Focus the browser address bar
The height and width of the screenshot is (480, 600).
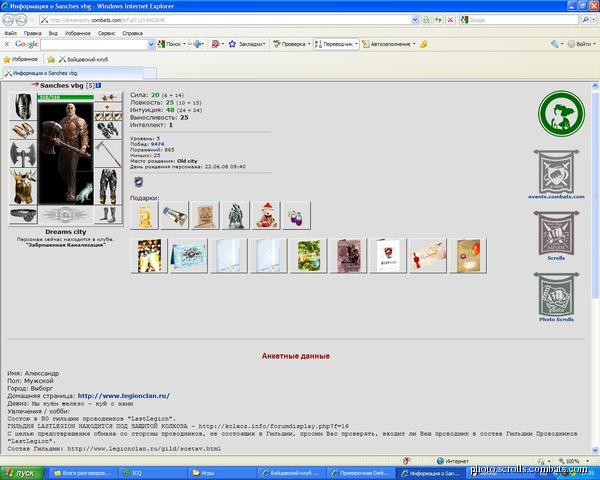coord(225,20)
